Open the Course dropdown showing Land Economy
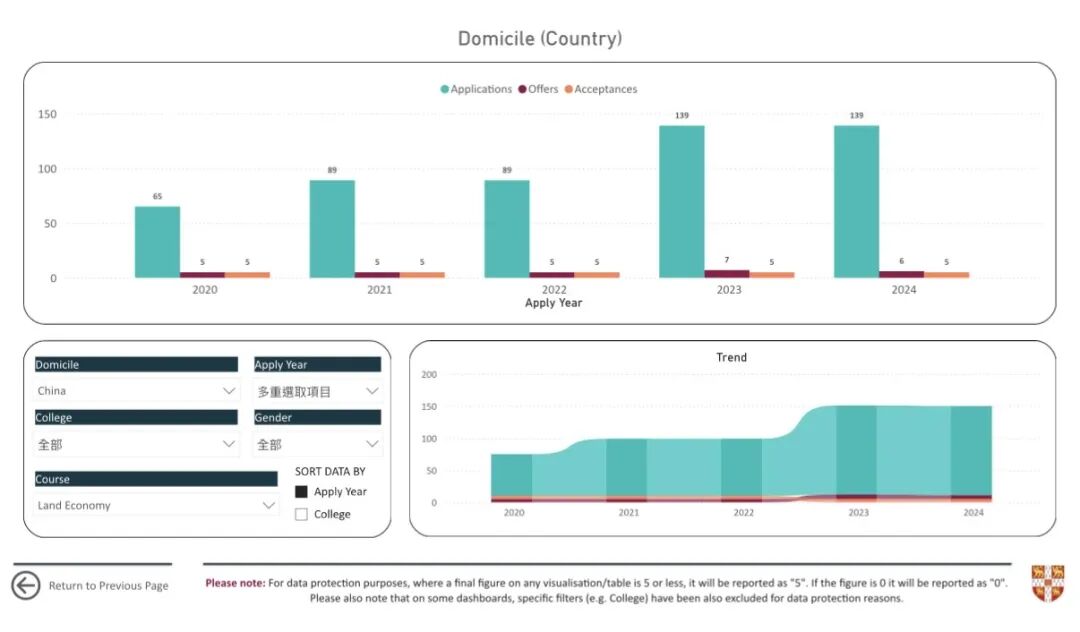1080x632 pixels. pyautogui.click(x=155, y=506)
